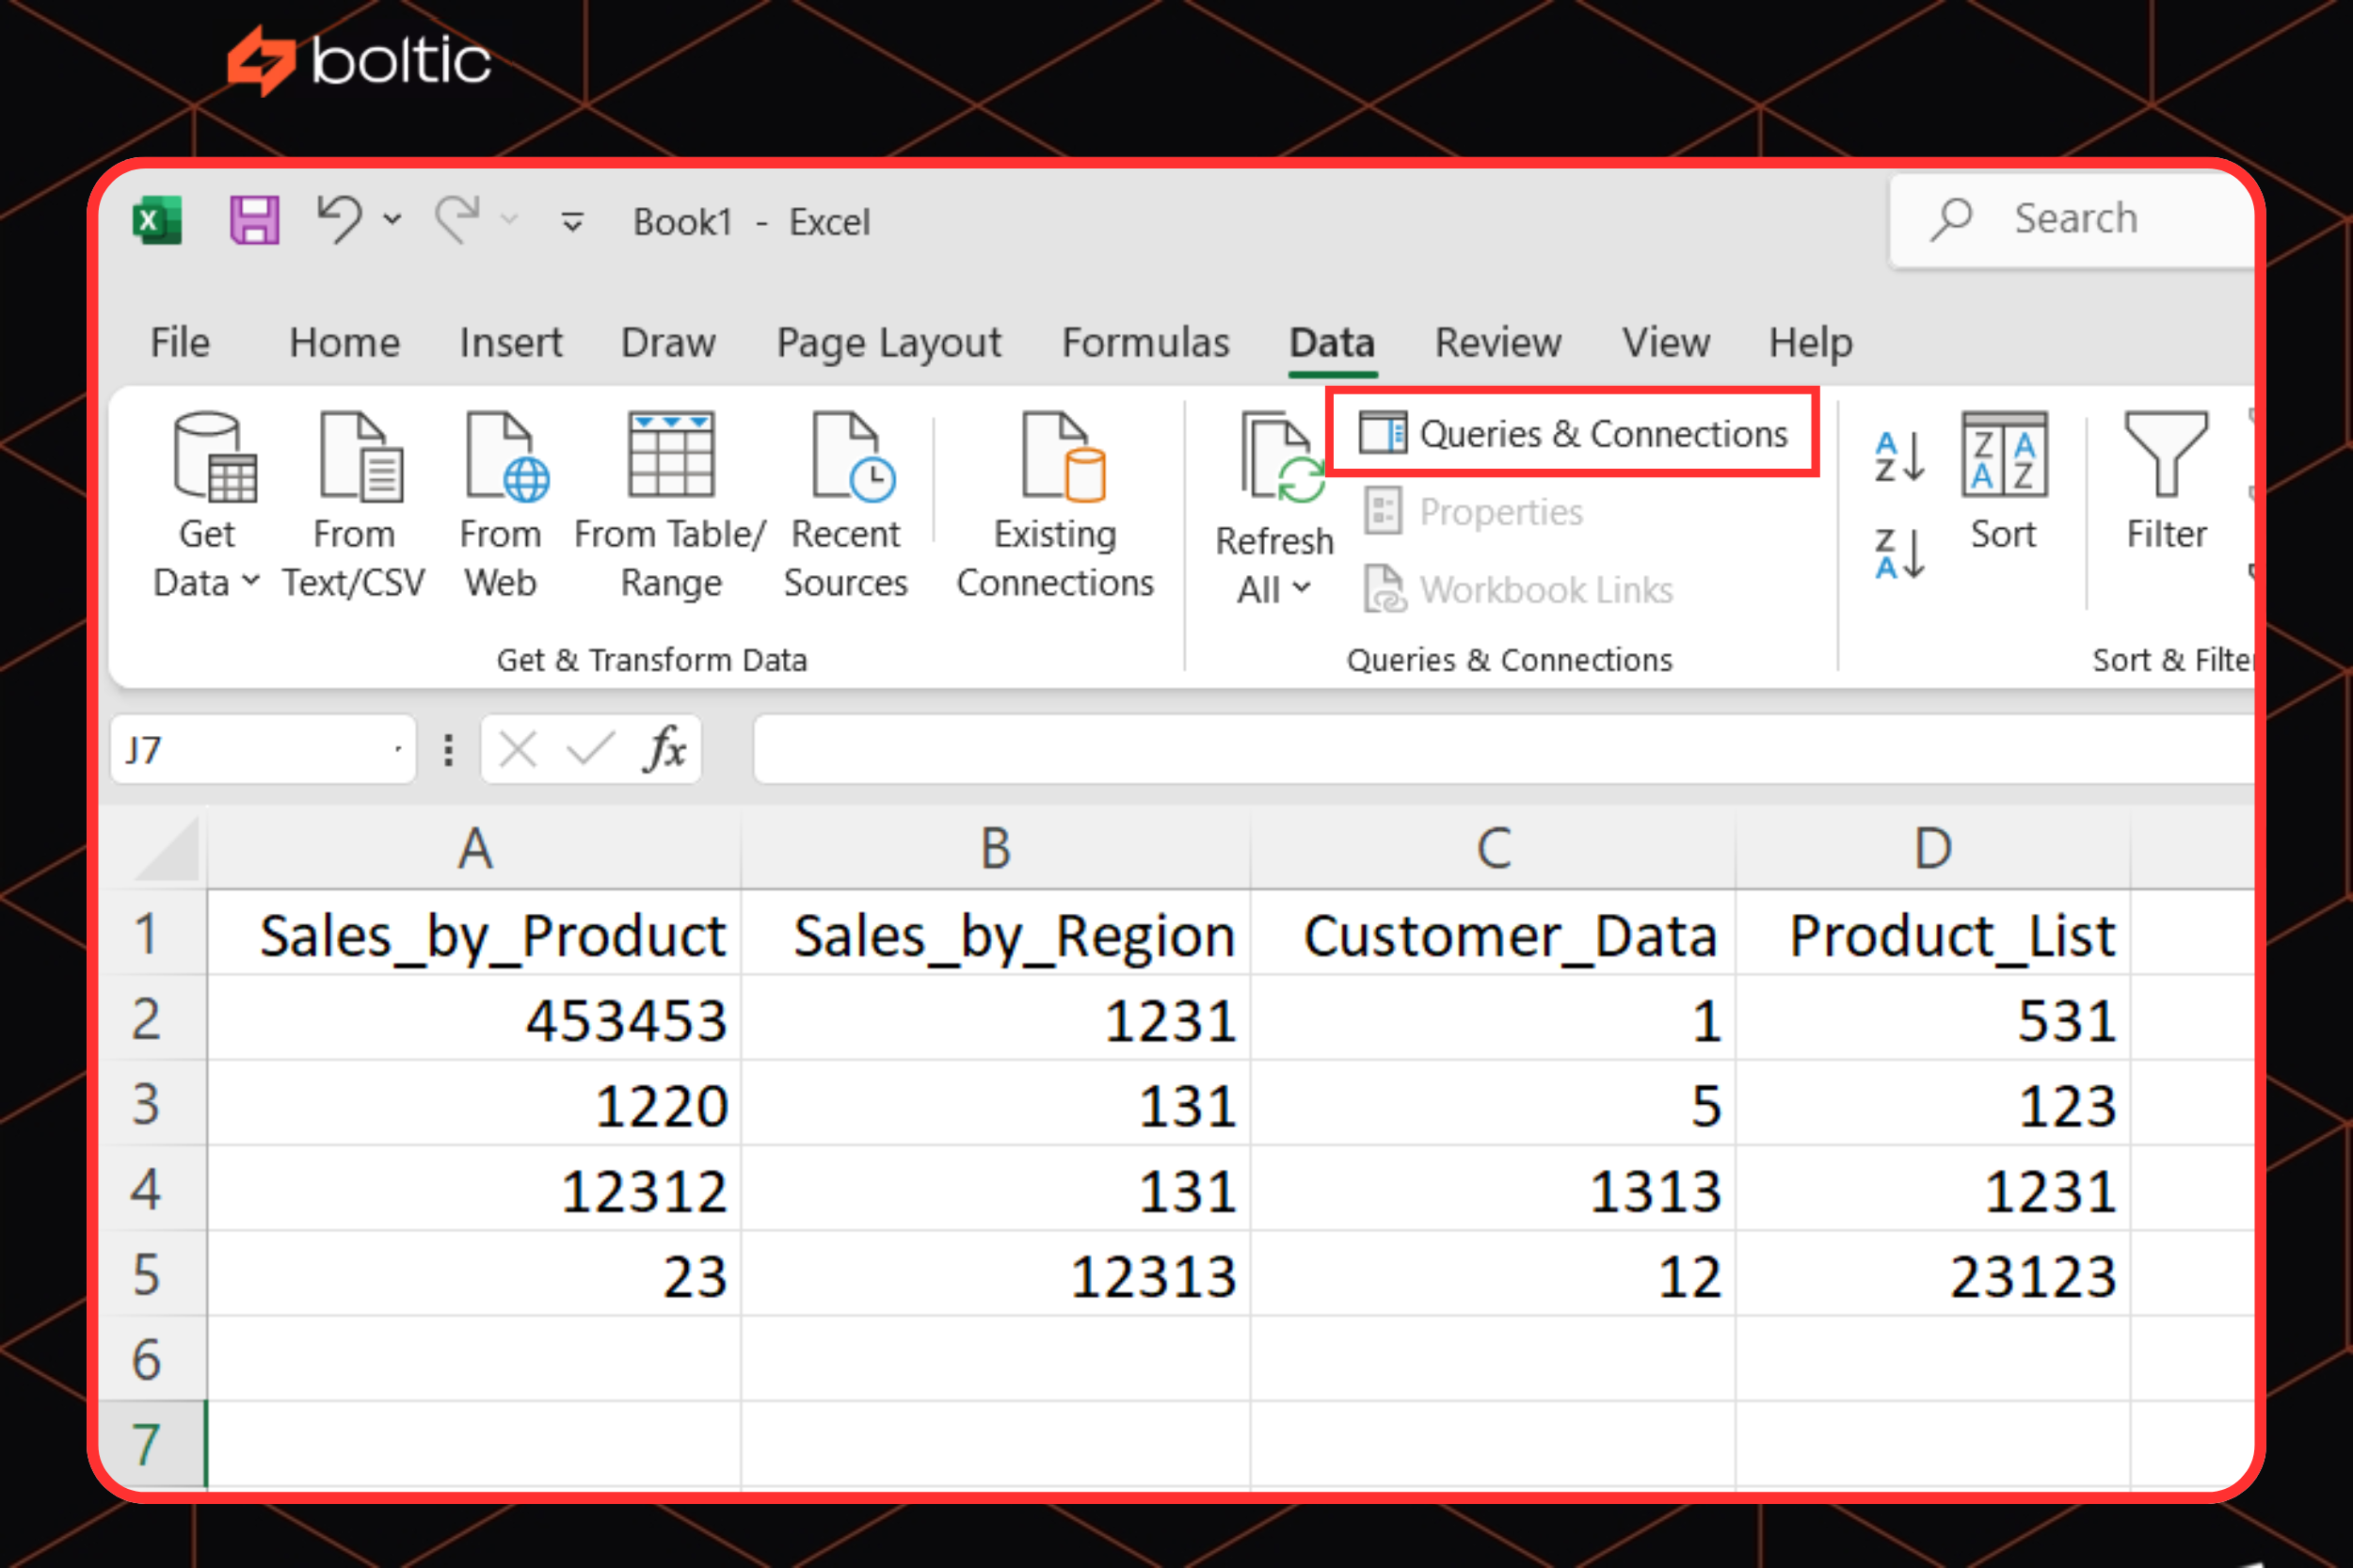Click cell Customer_Data
This screenshot has height=1568, width=2353.
[1494, 934]
